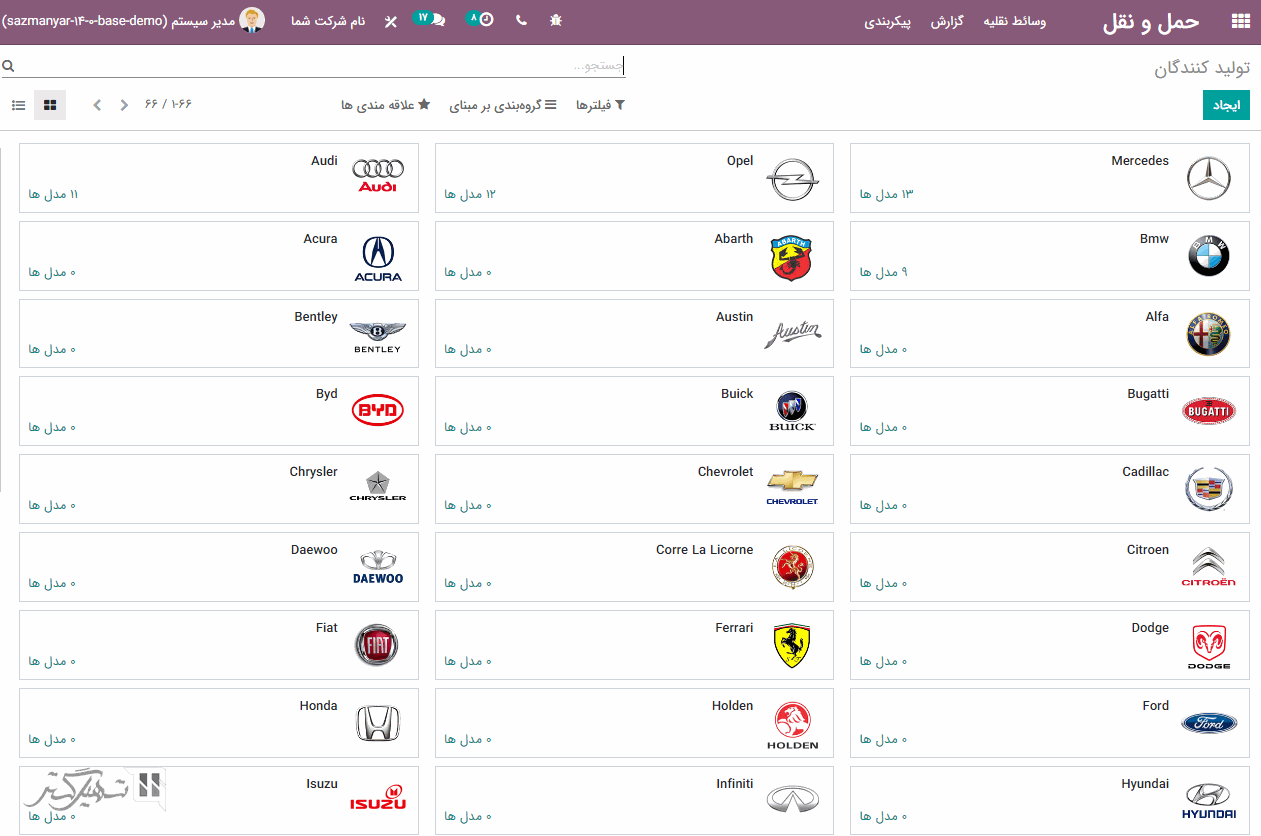Open the Buick manufacturer card

(634, 411)
